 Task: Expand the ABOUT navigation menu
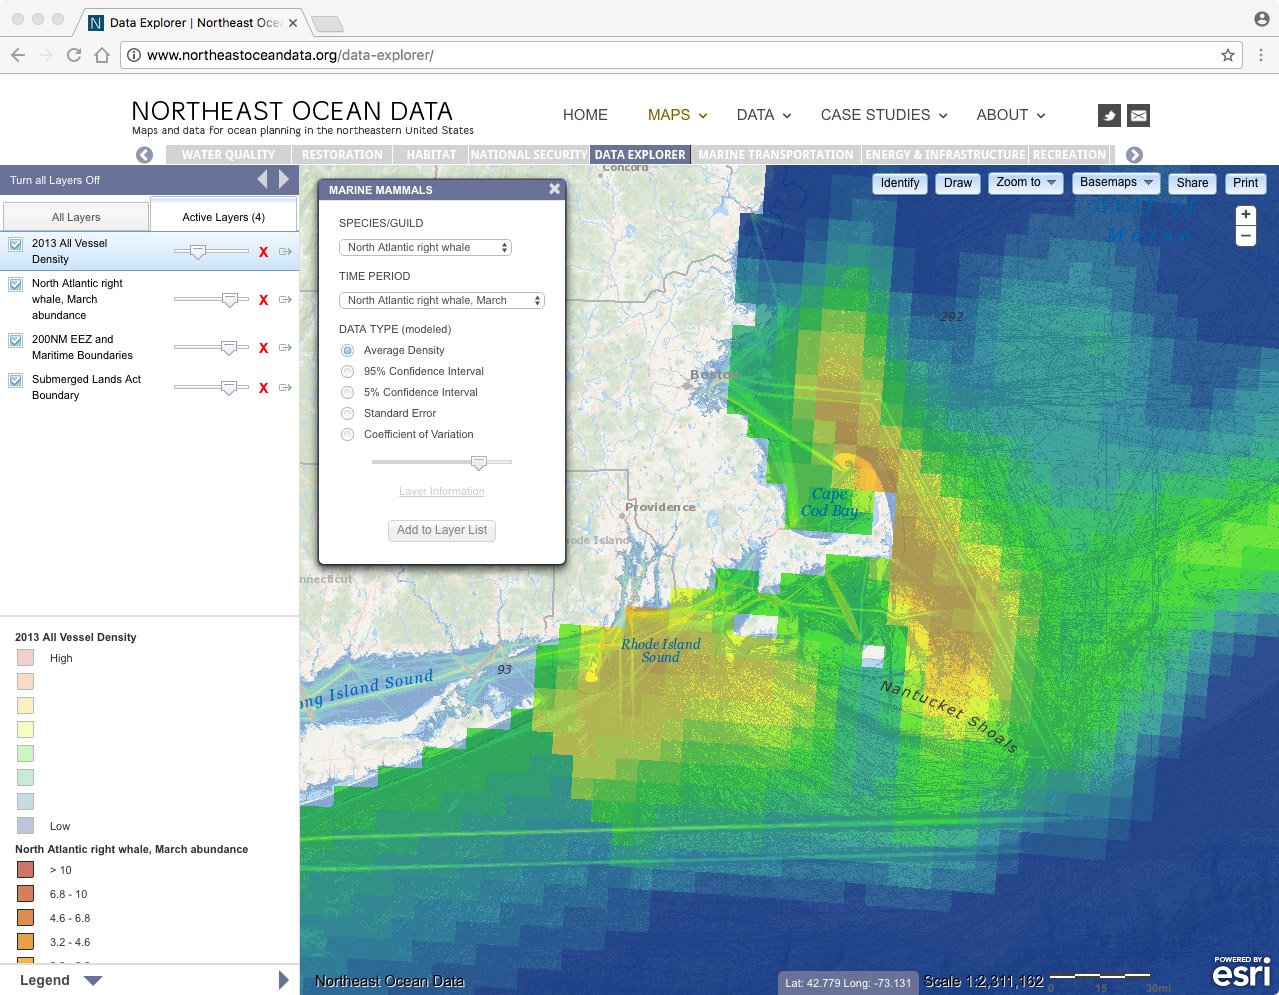1011,115
